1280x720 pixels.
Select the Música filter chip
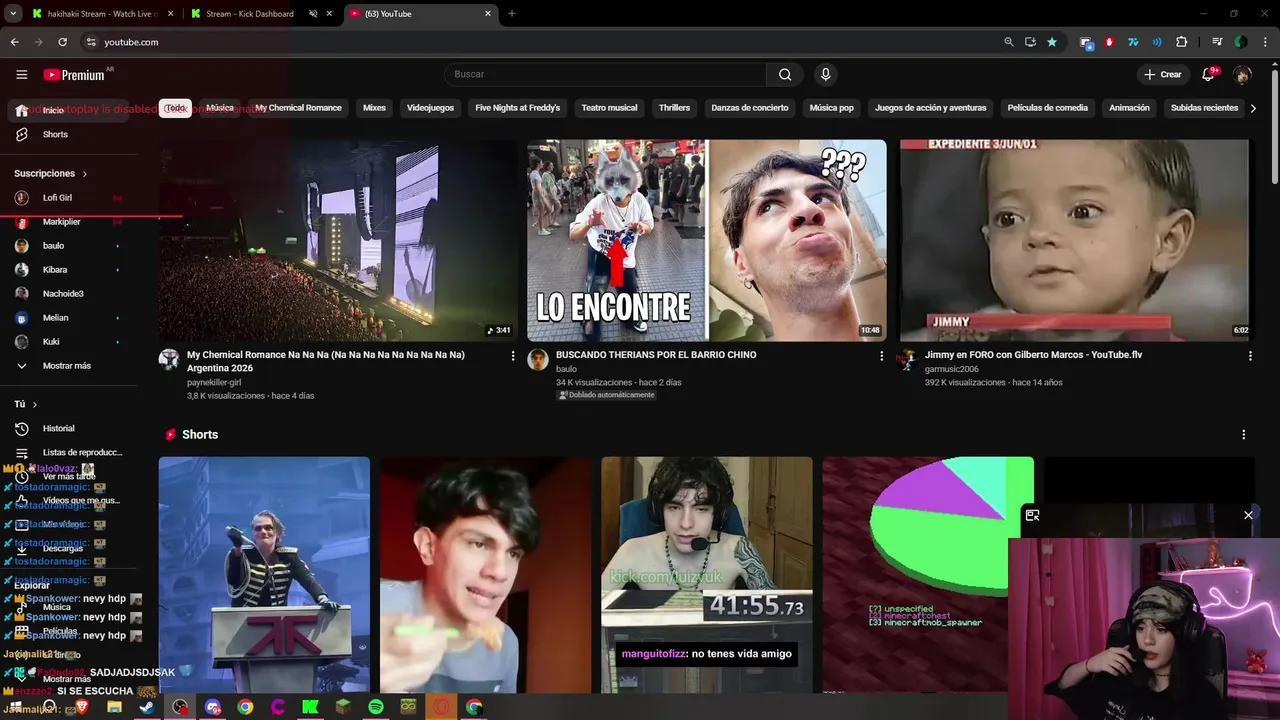220,108
